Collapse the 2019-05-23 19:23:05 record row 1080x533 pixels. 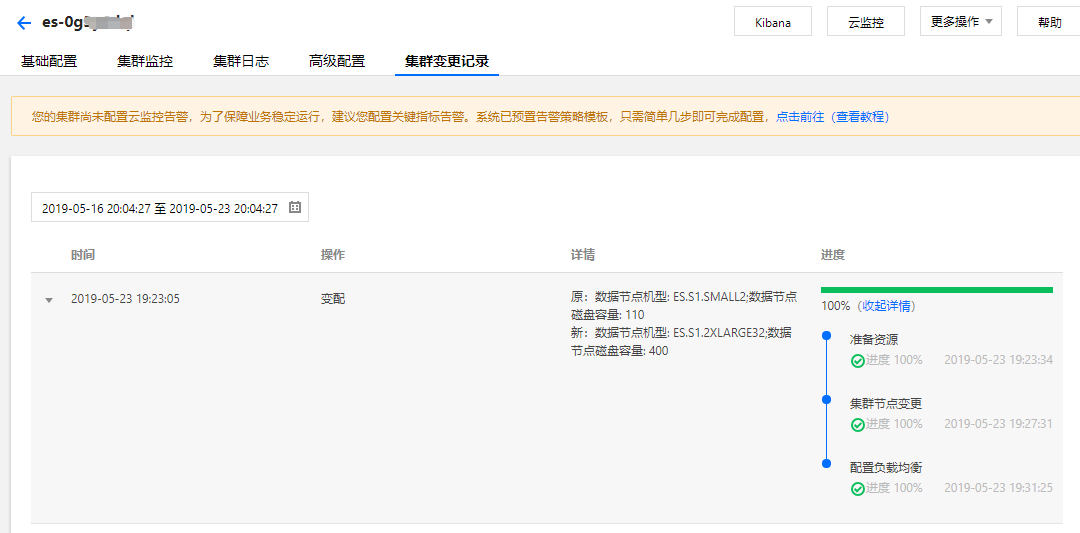[x=48, y=300]
